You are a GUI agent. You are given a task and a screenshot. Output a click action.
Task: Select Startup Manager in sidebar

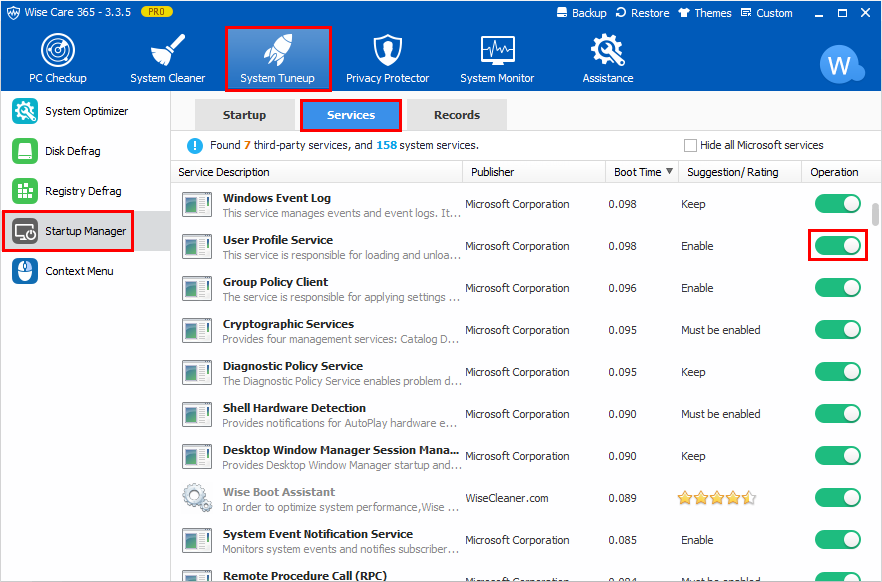(x=69, y=231)
